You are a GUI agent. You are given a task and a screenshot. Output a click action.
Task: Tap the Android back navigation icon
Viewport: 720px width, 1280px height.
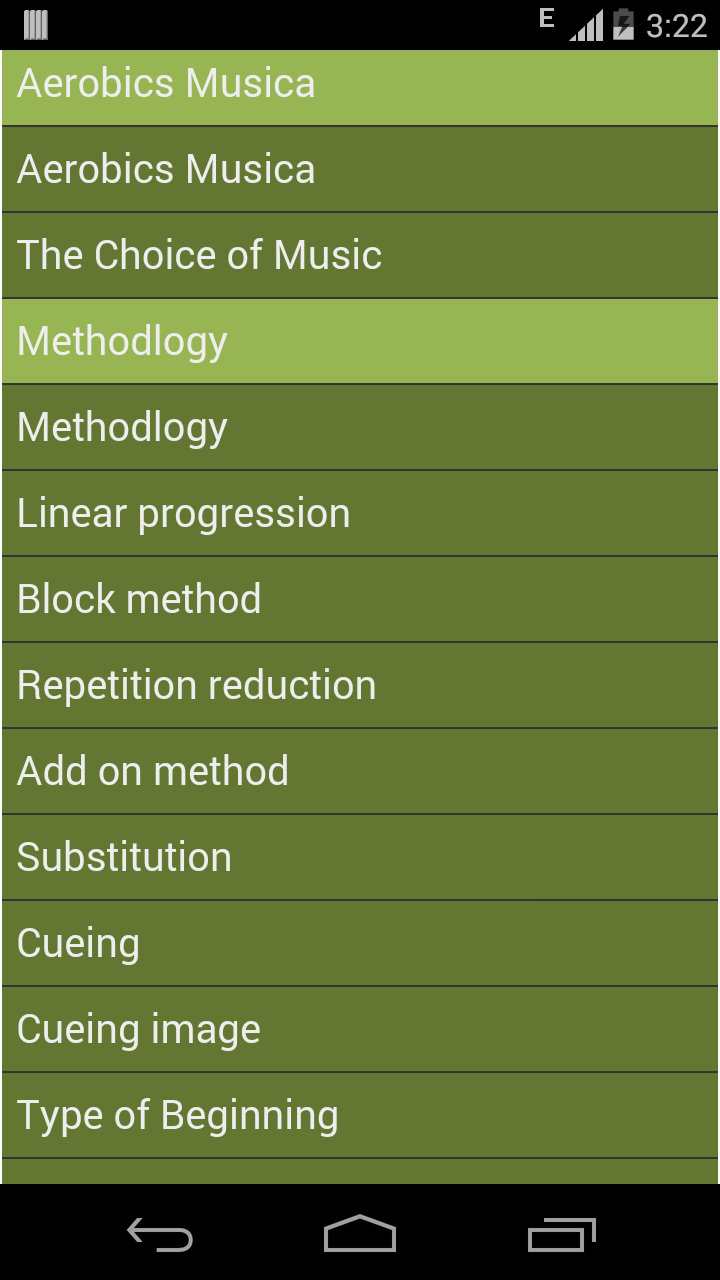click(160, 1235)
